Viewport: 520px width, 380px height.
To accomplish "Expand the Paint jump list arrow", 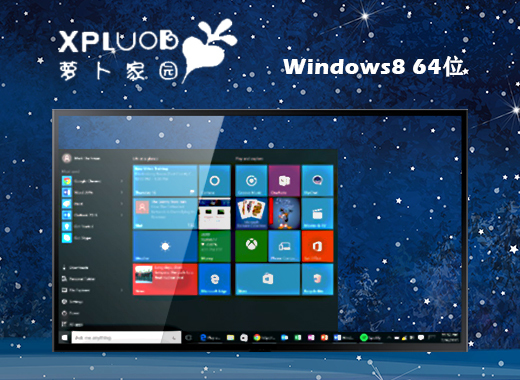I will tap(122, 204).
